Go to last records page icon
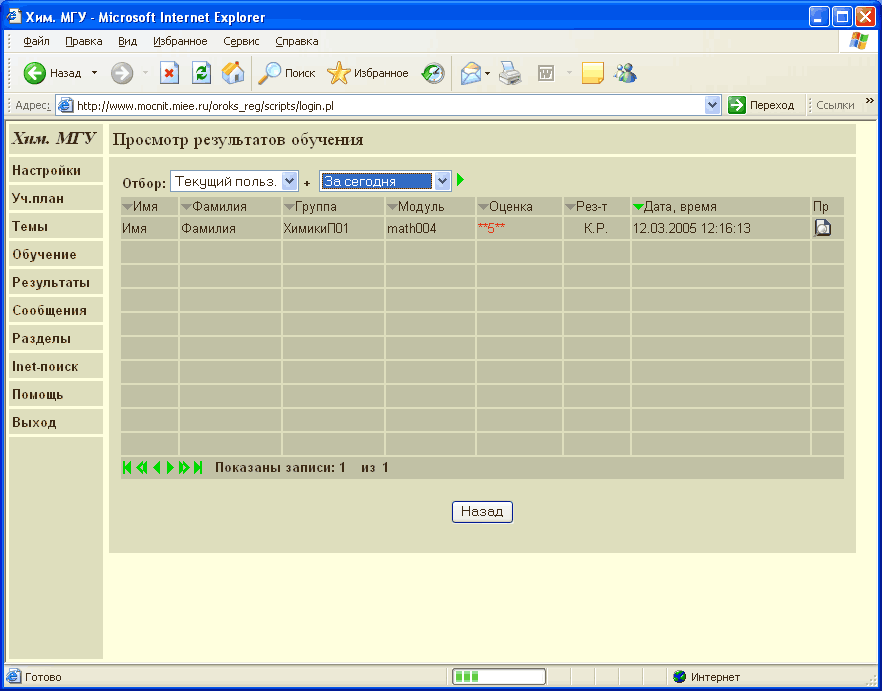 (197, 468)
